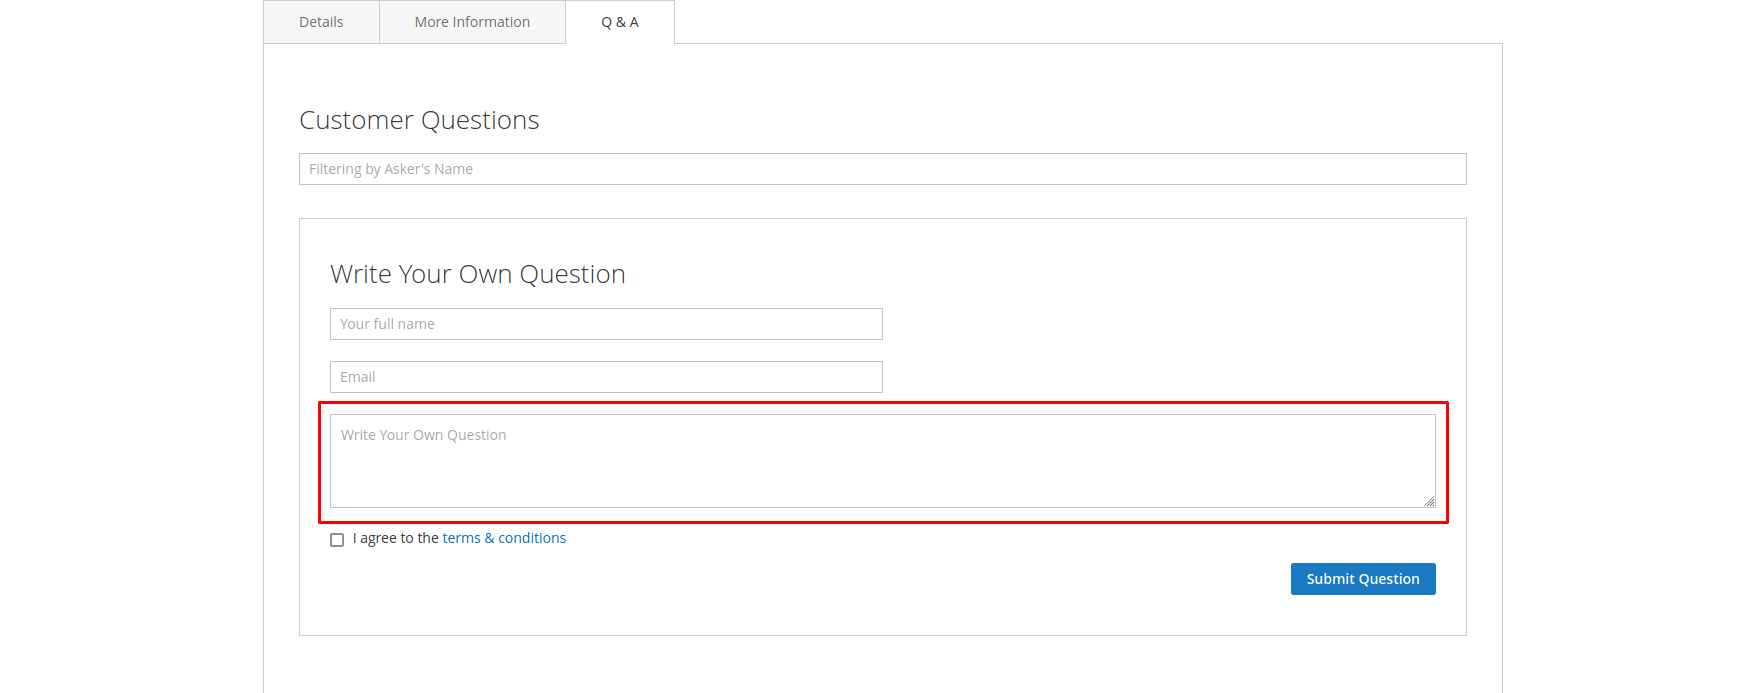Tick the terms agreement checkbox

pos(337,540)
